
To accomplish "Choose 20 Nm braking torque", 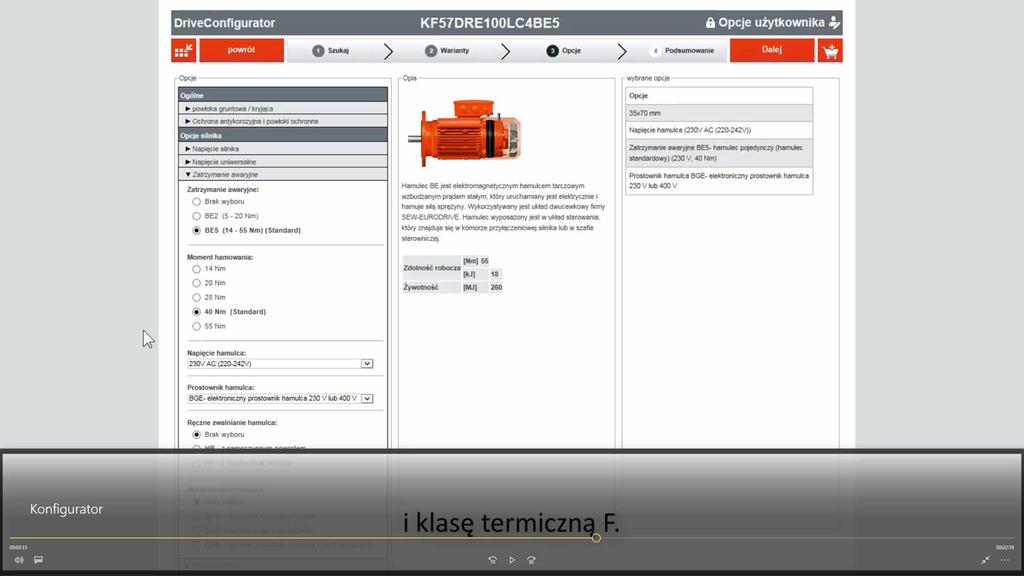I will [x=197, y=283].
